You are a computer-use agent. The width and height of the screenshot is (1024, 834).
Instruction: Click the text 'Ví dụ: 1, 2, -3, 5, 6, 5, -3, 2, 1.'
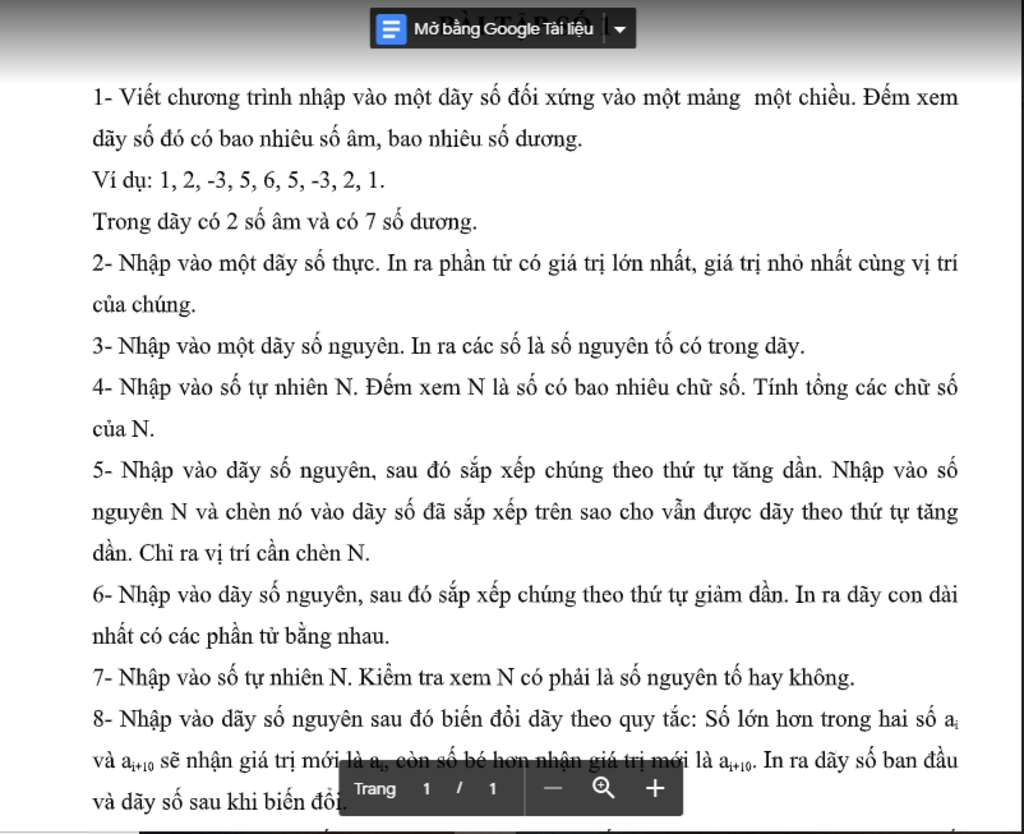(238, 180)
